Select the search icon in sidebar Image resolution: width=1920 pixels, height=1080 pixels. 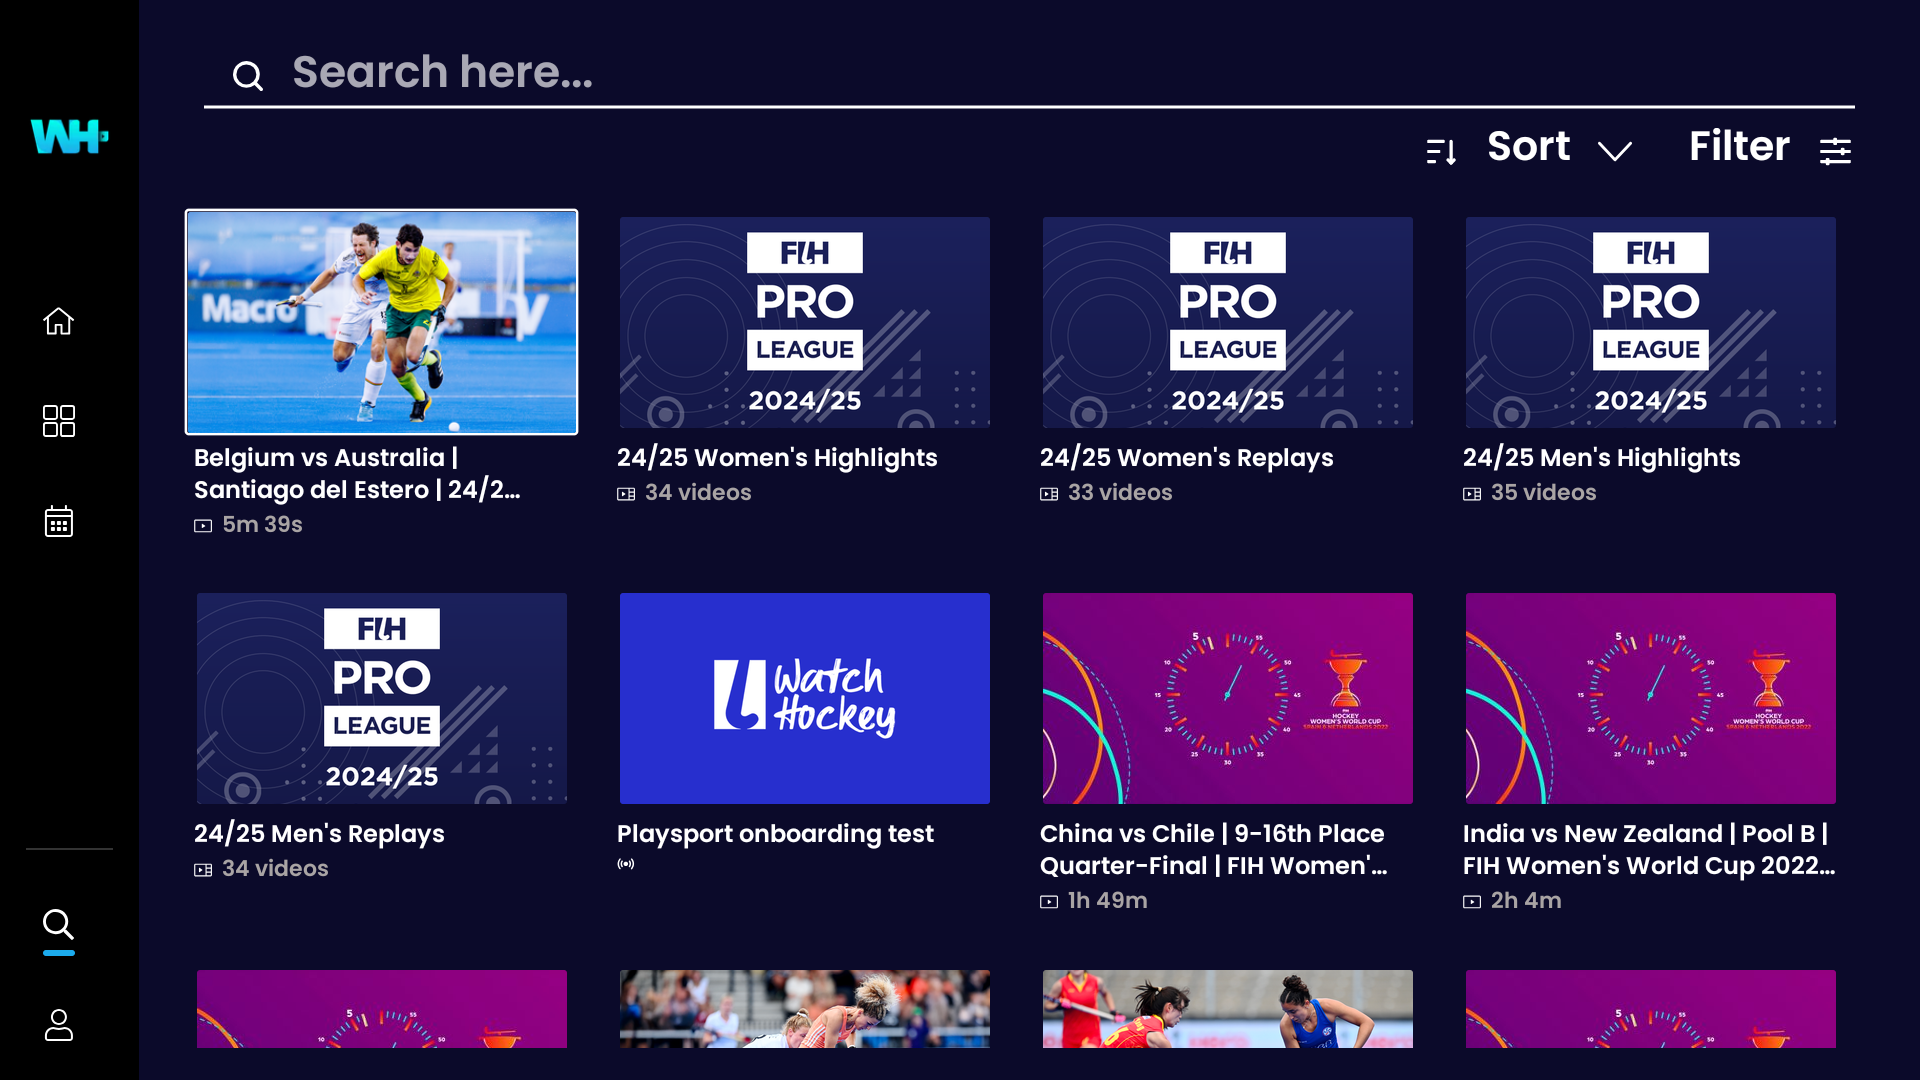coord(58,924)
